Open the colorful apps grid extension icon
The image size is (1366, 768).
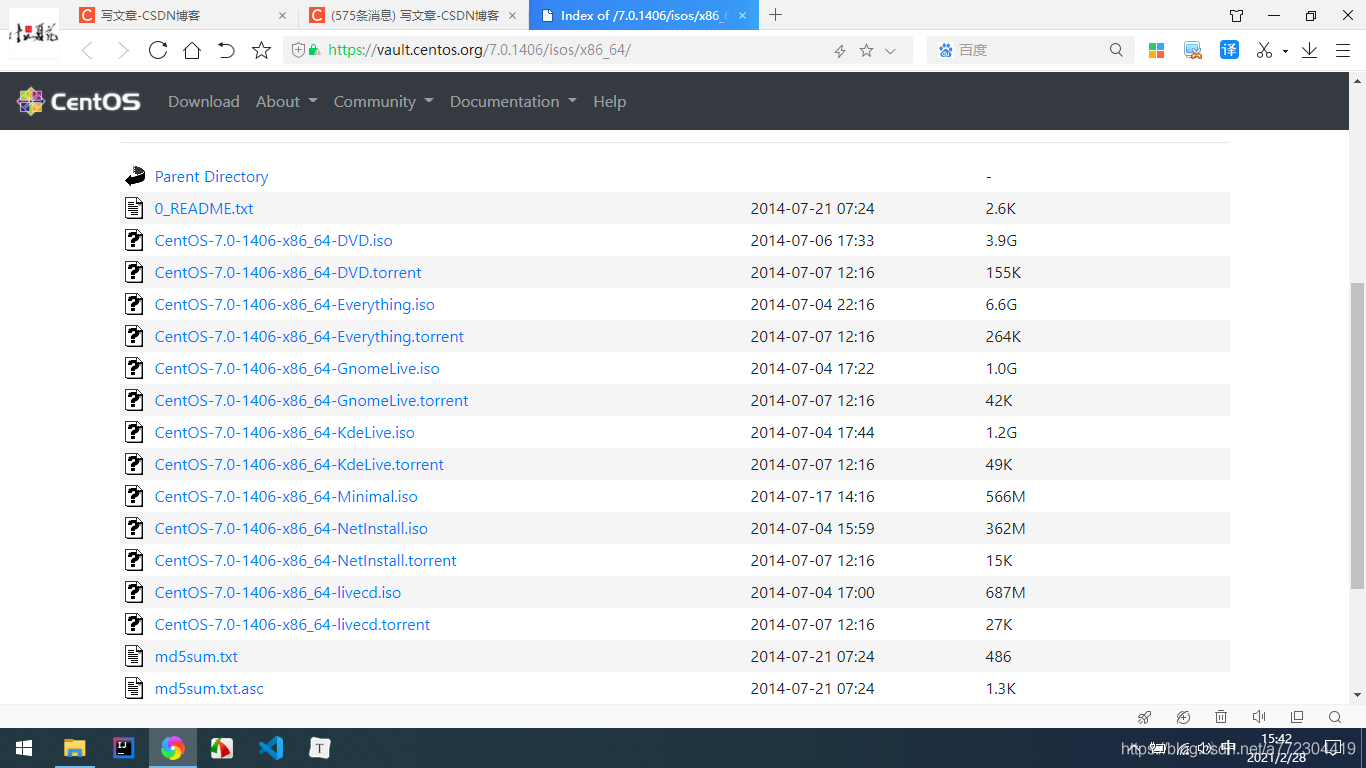coord(1157,50)
